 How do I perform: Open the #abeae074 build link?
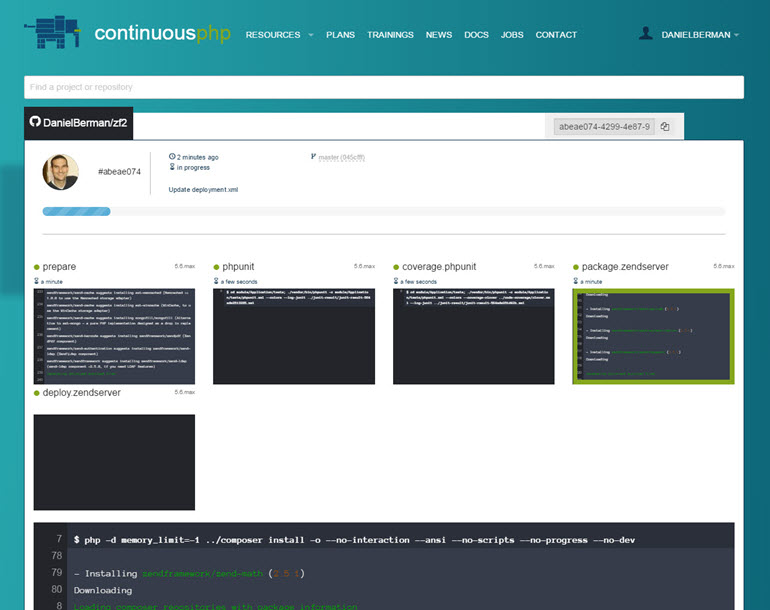[x=119, y=172]
